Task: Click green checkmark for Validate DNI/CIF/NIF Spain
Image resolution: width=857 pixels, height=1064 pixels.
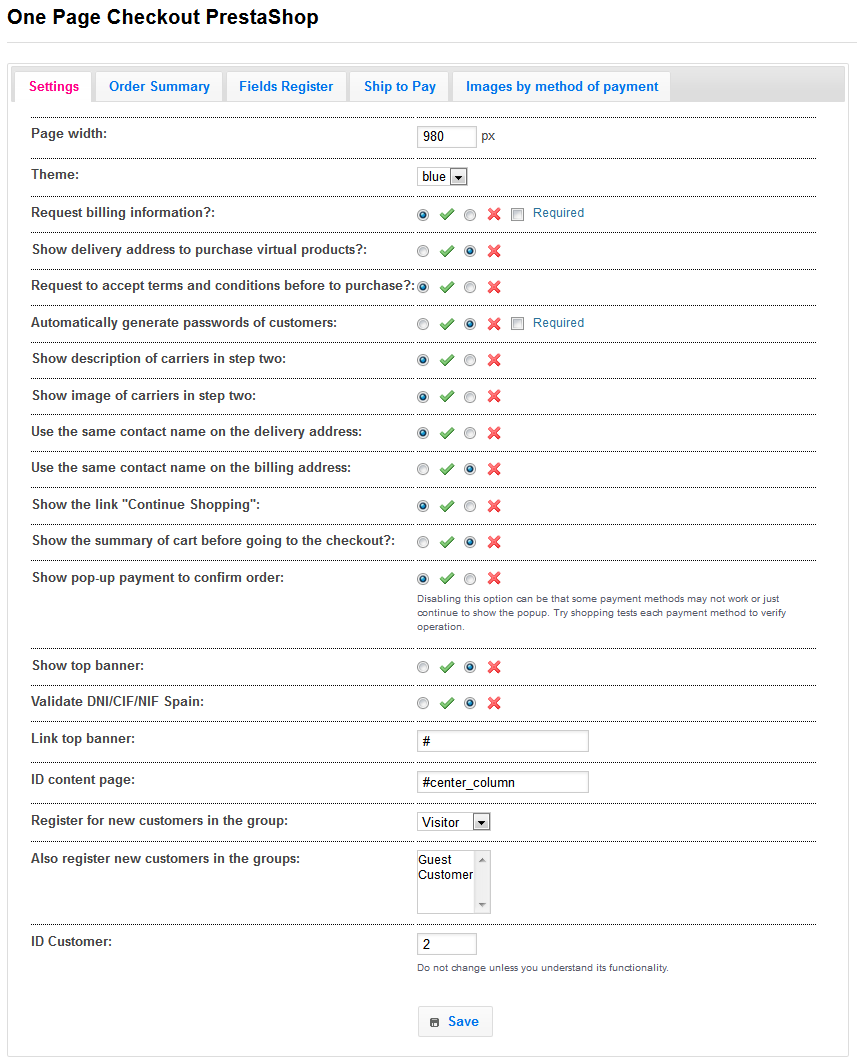Action: (x=447, y=703)
